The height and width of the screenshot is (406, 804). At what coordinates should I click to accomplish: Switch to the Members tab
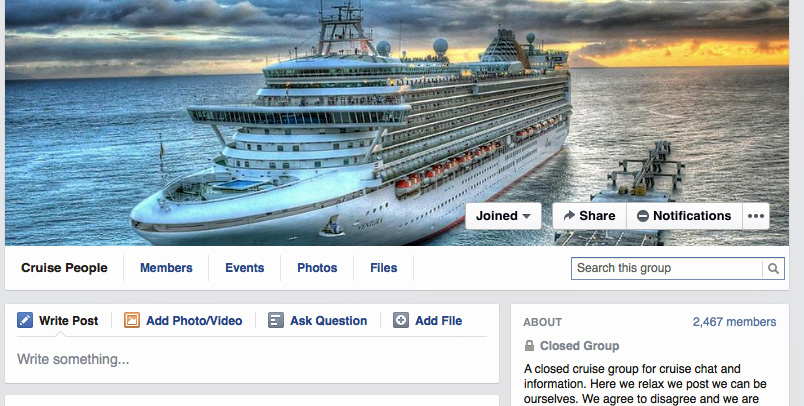pyautogui.click(x=166, y=268)
